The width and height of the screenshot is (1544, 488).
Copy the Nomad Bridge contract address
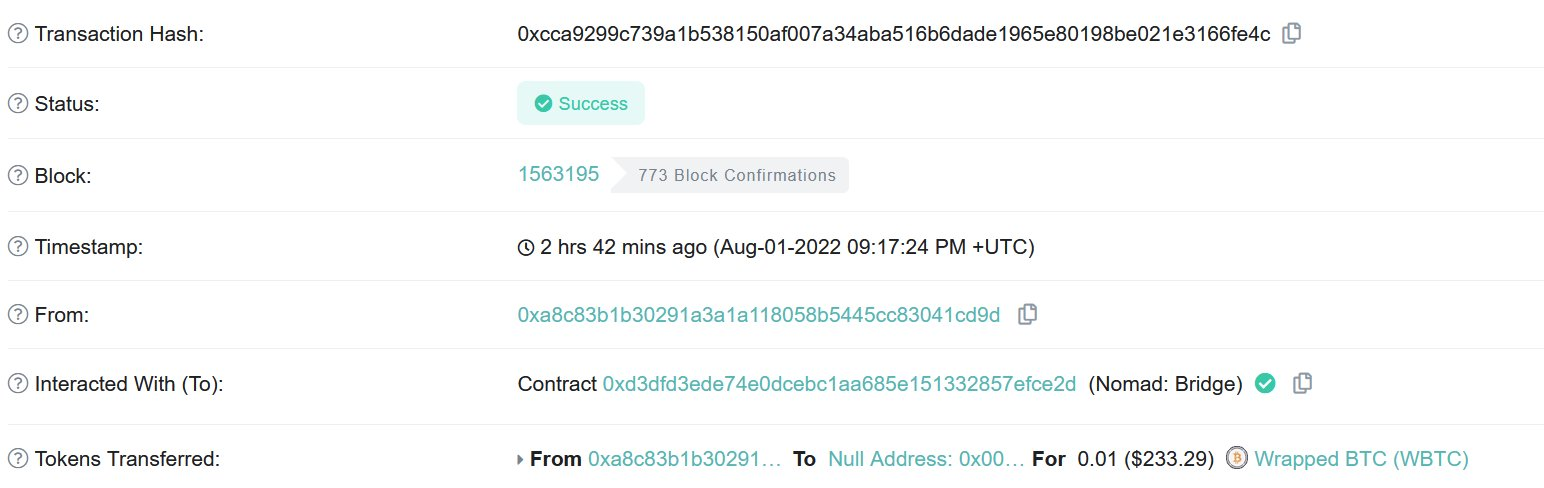(1302, 383)
